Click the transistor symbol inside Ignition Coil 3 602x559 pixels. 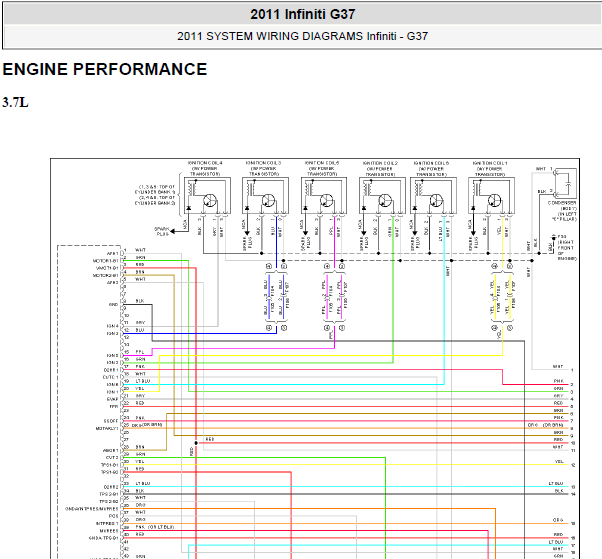268,200
